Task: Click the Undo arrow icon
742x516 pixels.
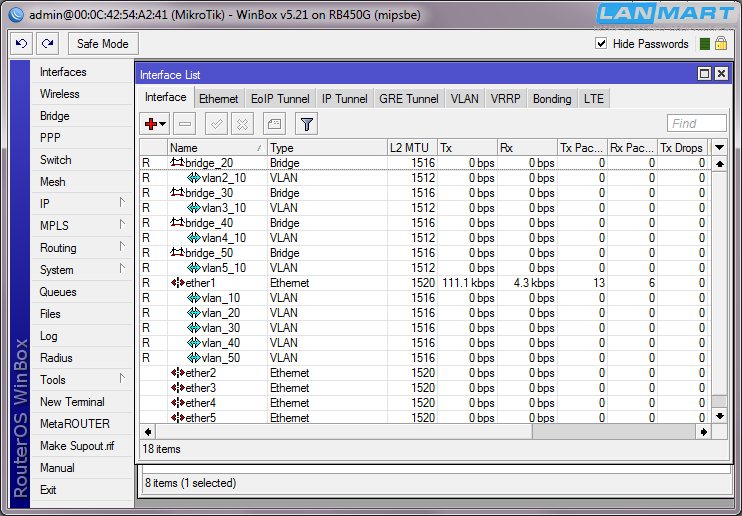Action: click(21, 44)
